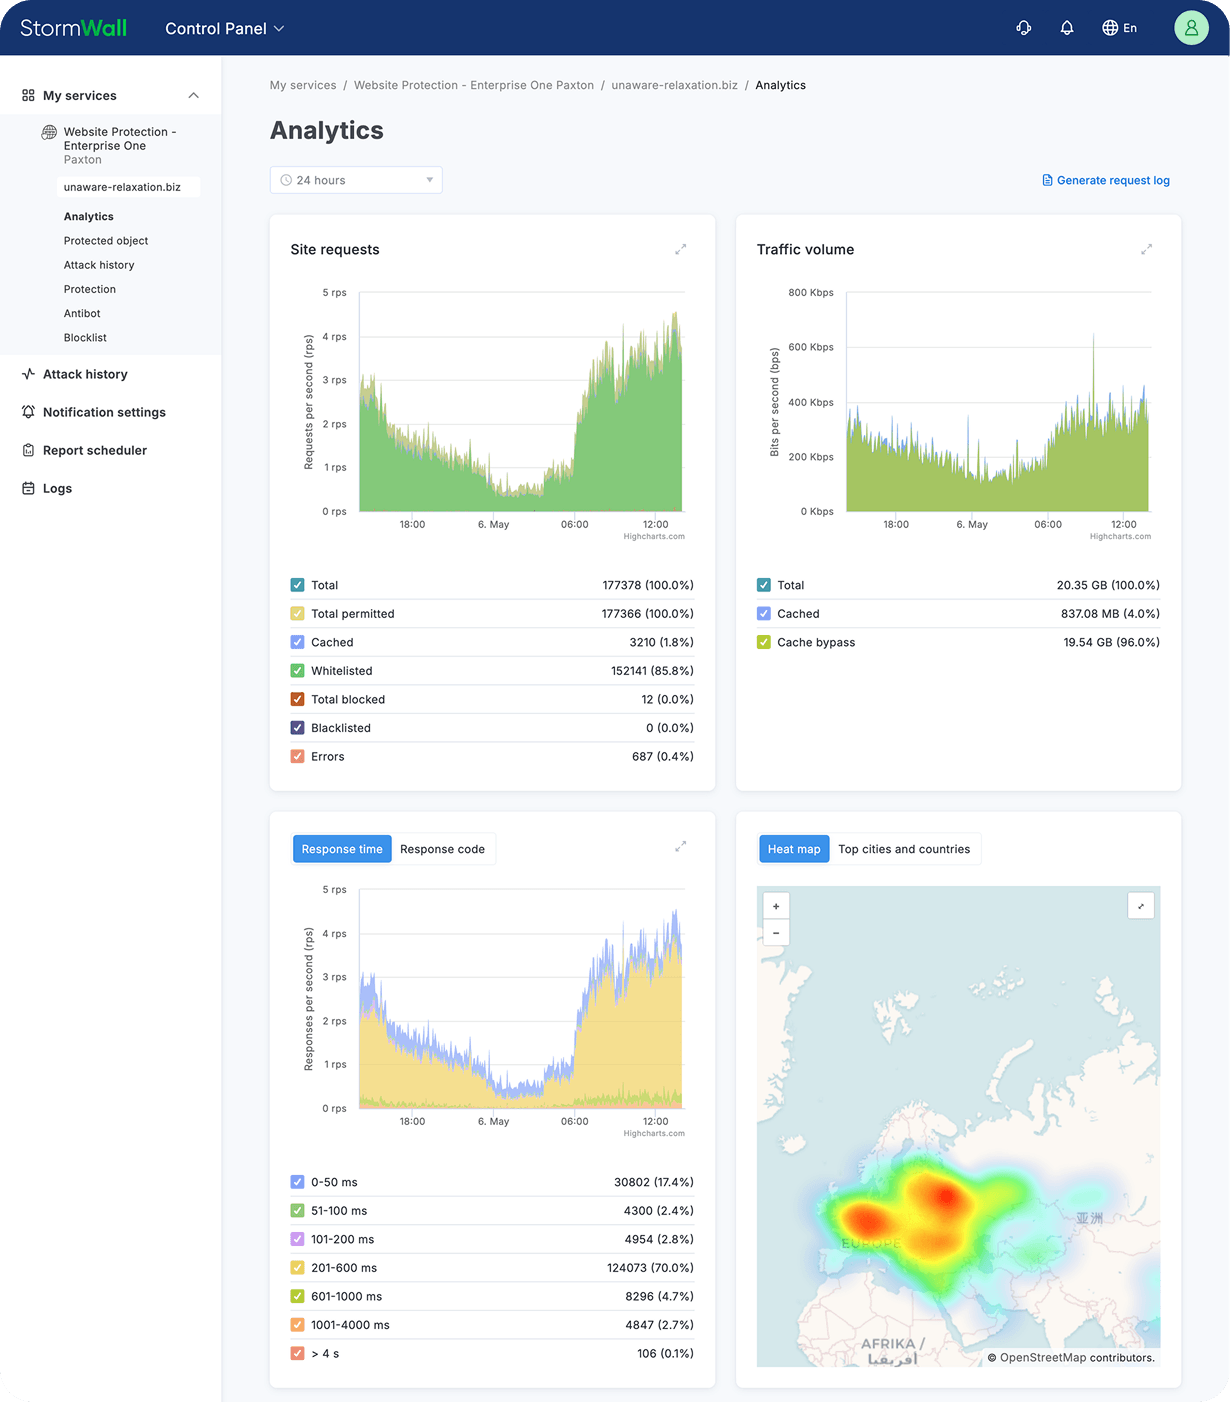The width and height of the screenshot is (1230, 1402).
Task: Open the support headset icon
Action: [1023, 28]
